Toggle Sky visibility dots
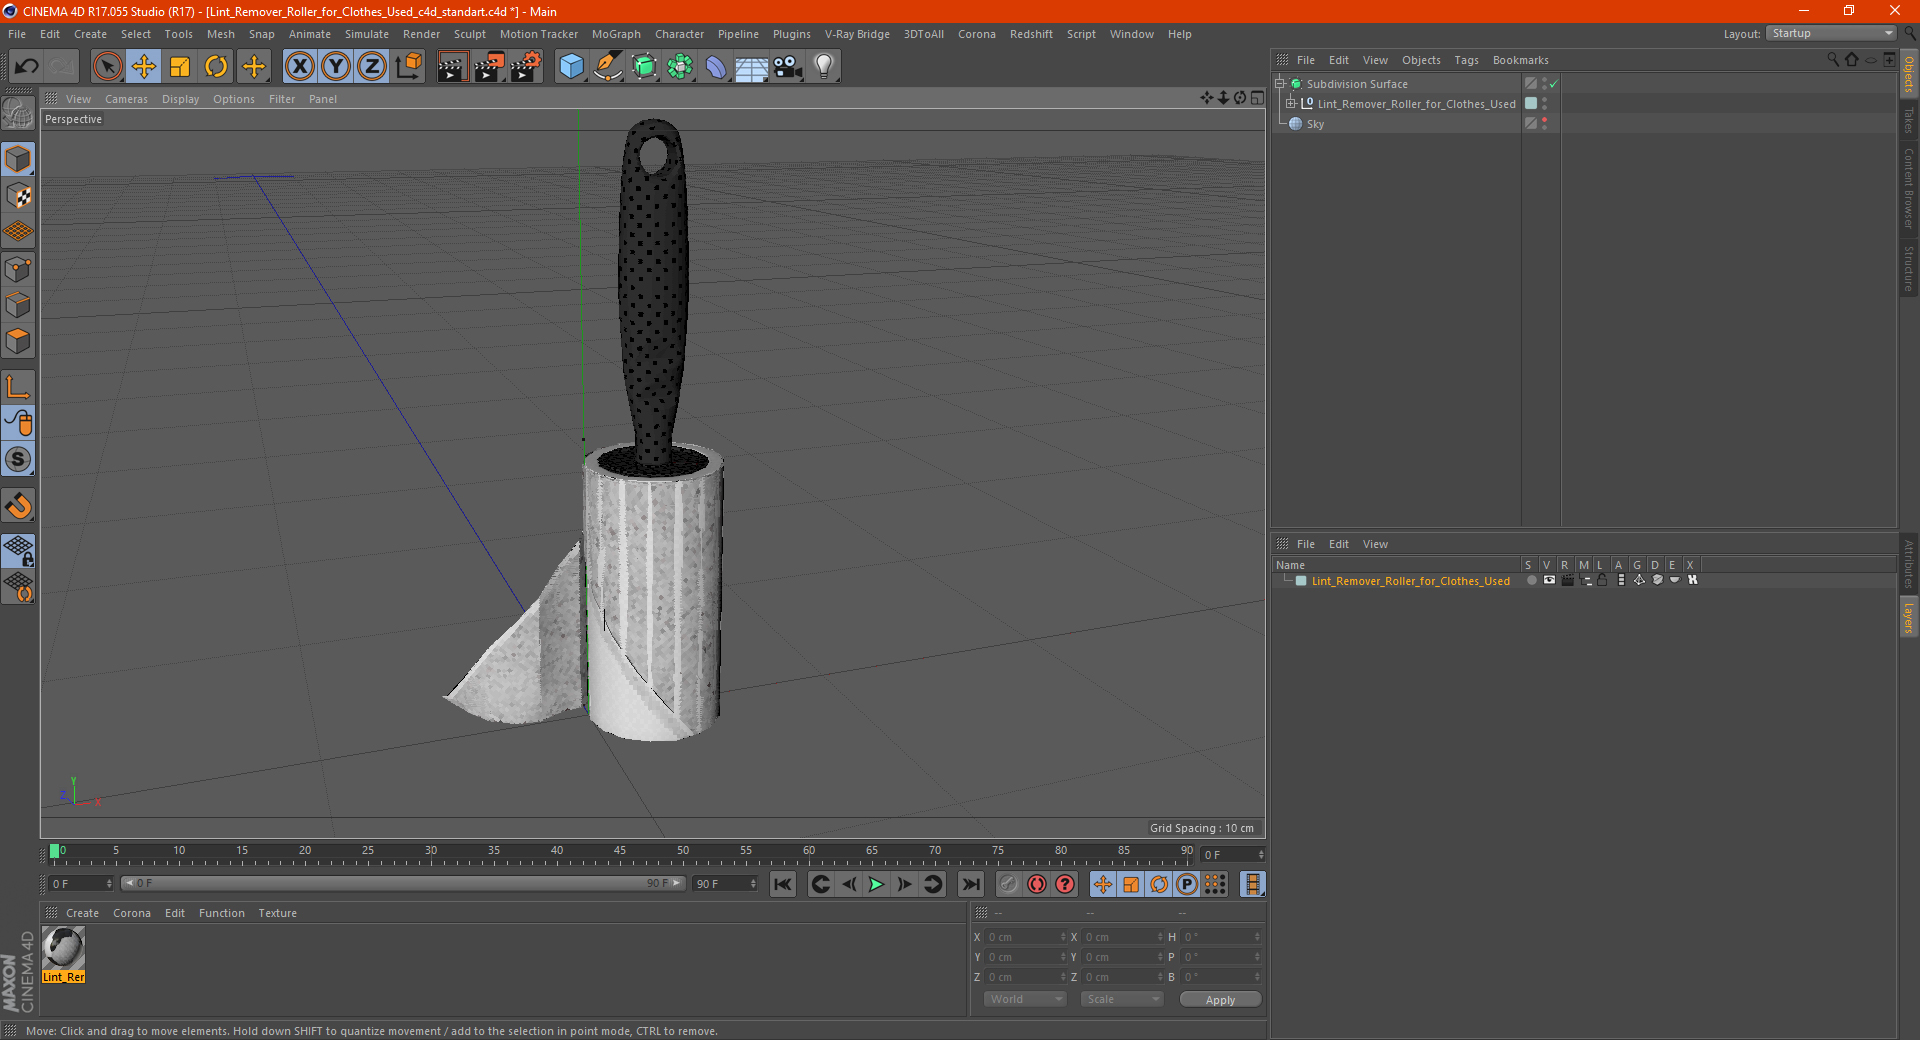This screenshot has width=1920, height=1040. click(x=1544, y=123)
